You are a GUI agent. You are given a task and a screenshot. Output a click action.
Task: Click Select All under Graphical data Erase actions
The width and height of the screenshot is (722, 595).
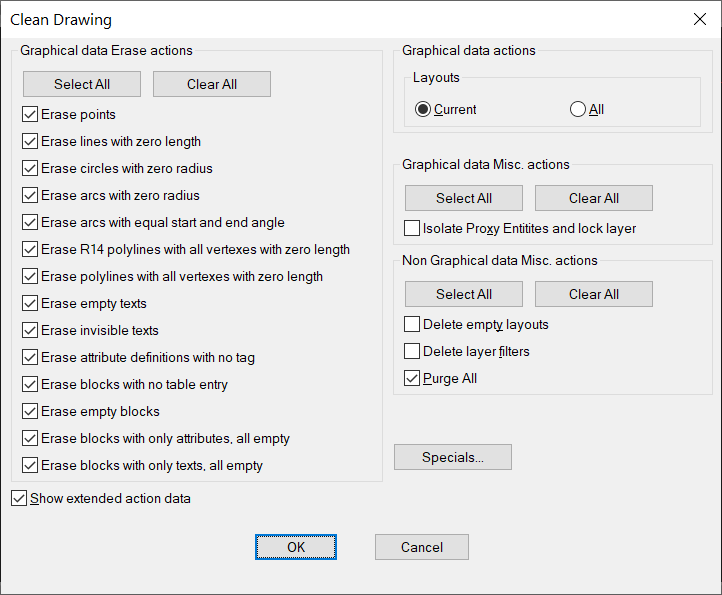point(82,84)
